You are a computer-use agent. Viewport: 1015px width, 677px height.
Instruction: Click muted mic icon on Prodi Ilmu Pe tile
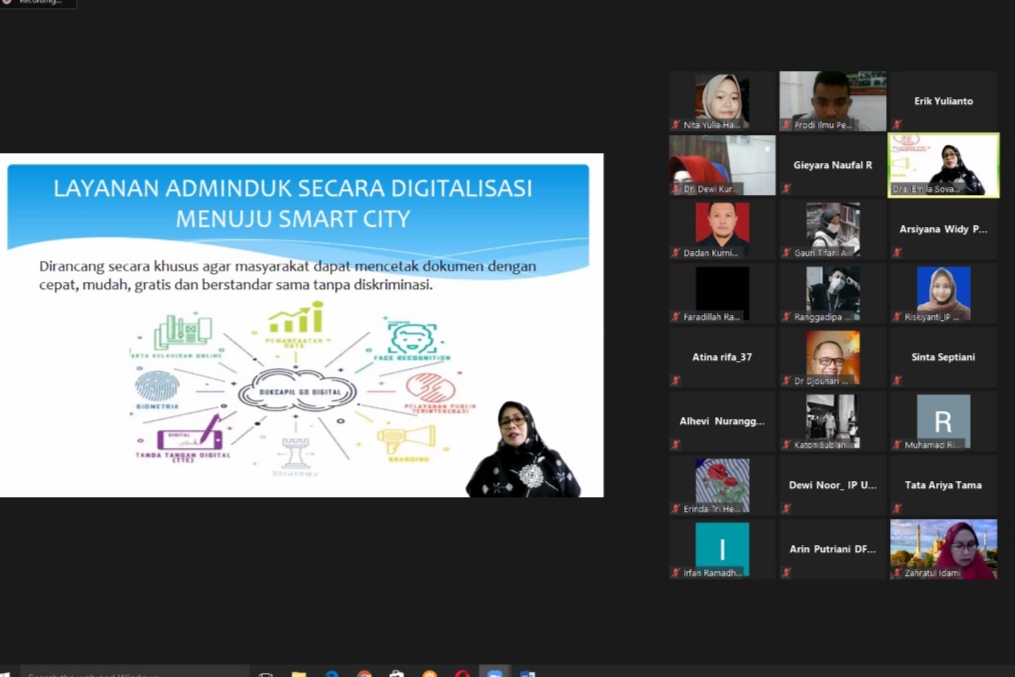pos(786,124)
